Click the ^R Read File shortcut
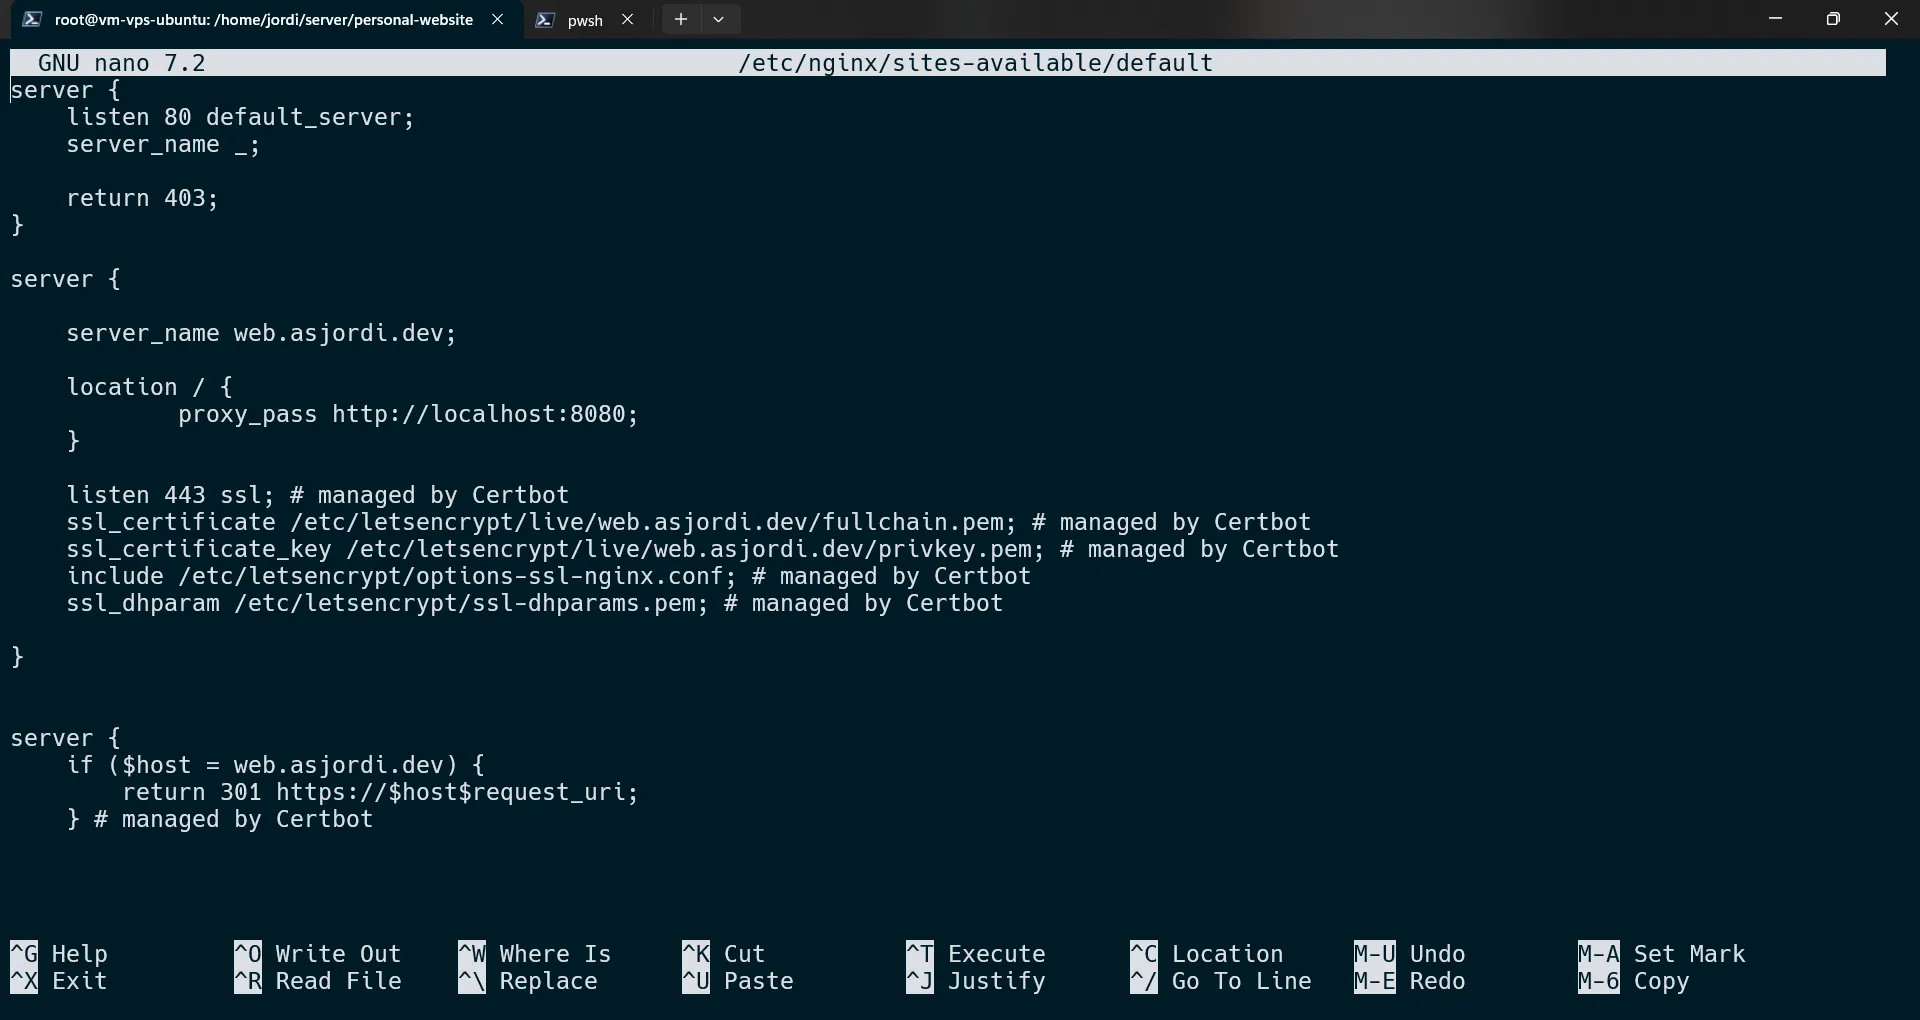 [318, 981]
